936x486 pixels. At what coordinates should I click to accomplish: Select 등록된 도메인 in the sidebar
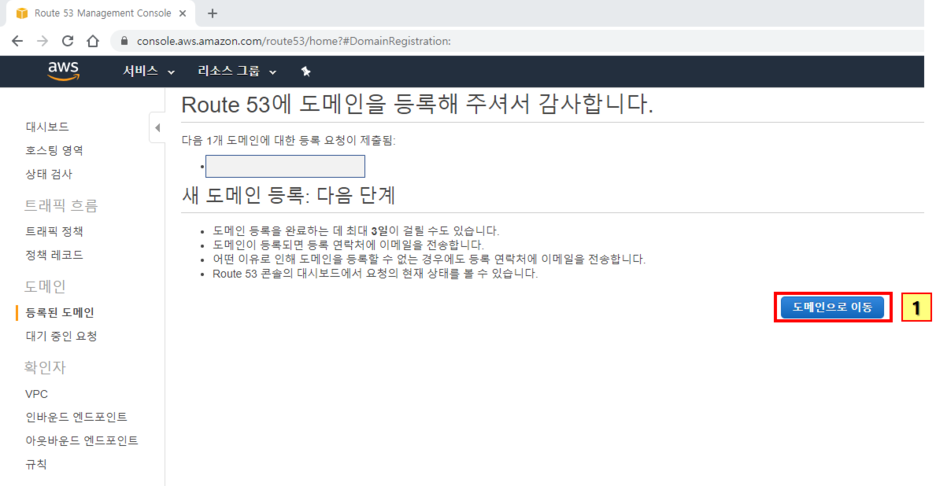(60, 313)
